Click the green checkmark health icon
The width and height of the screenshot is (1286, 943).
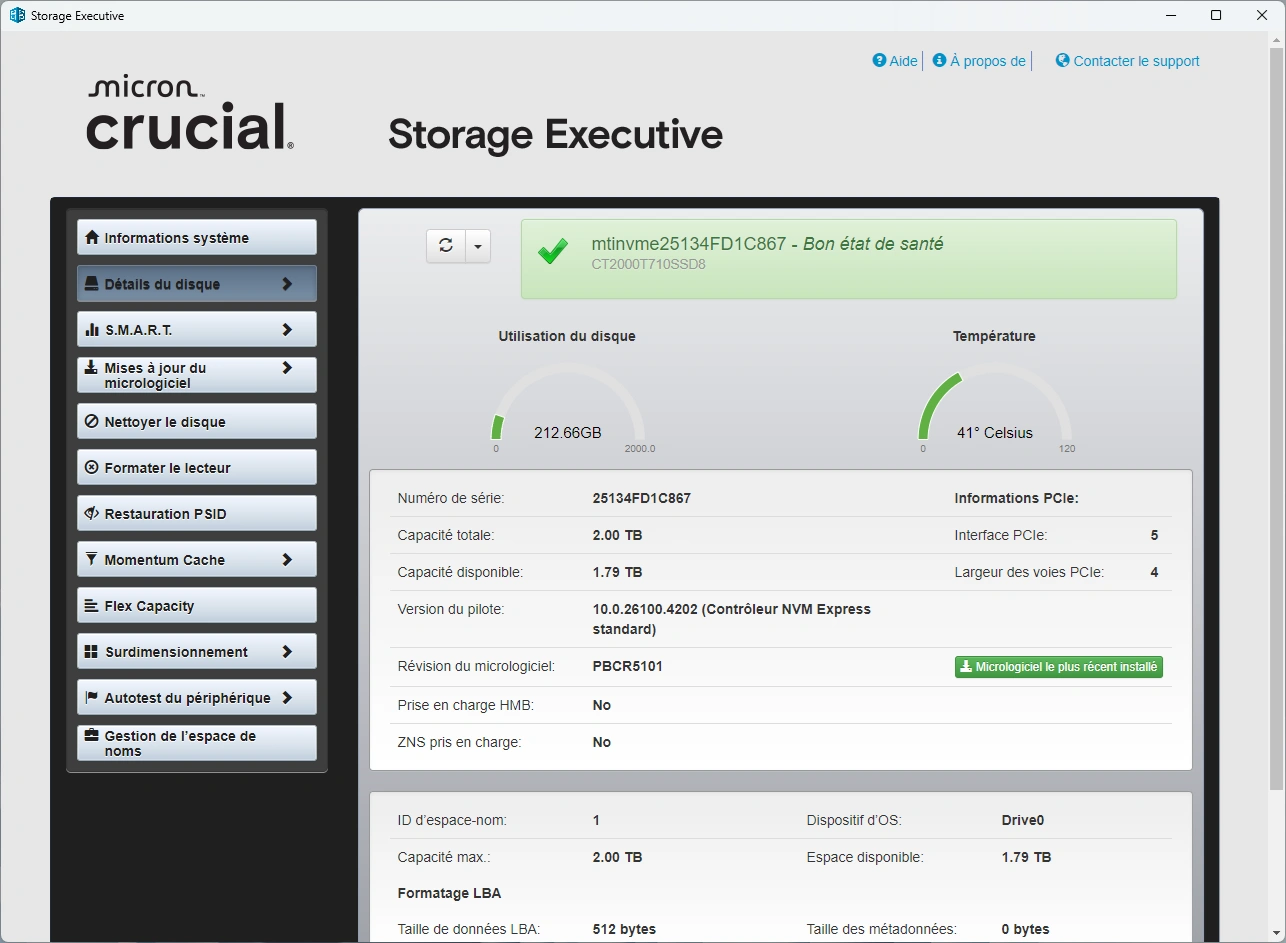point(553,251)
